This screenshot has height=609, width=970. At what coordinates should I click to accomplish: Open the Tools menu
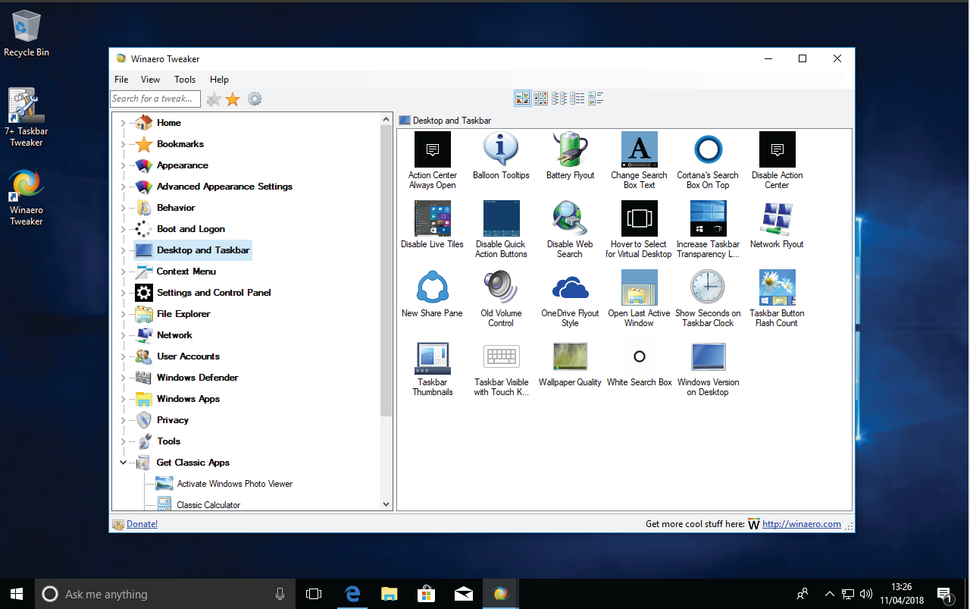184,79
